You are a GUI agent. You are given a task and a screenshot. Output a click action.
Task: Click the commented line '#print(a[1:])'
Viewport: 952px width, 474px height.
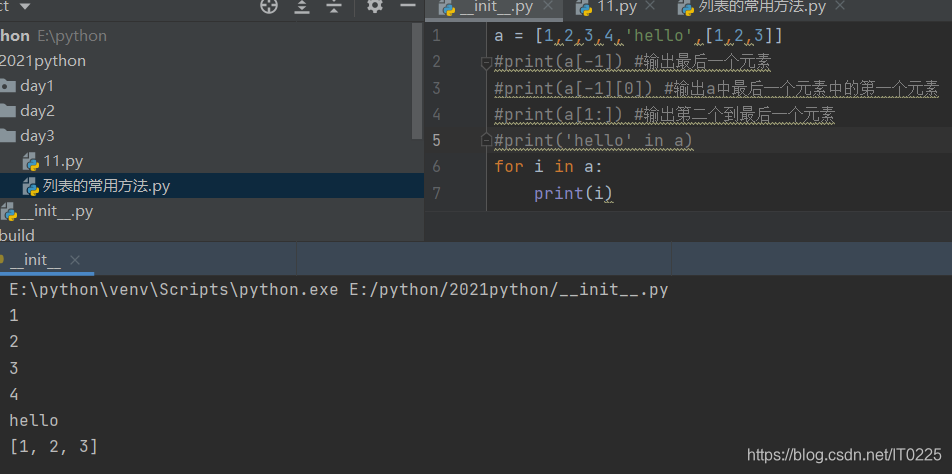pos(664,115)
